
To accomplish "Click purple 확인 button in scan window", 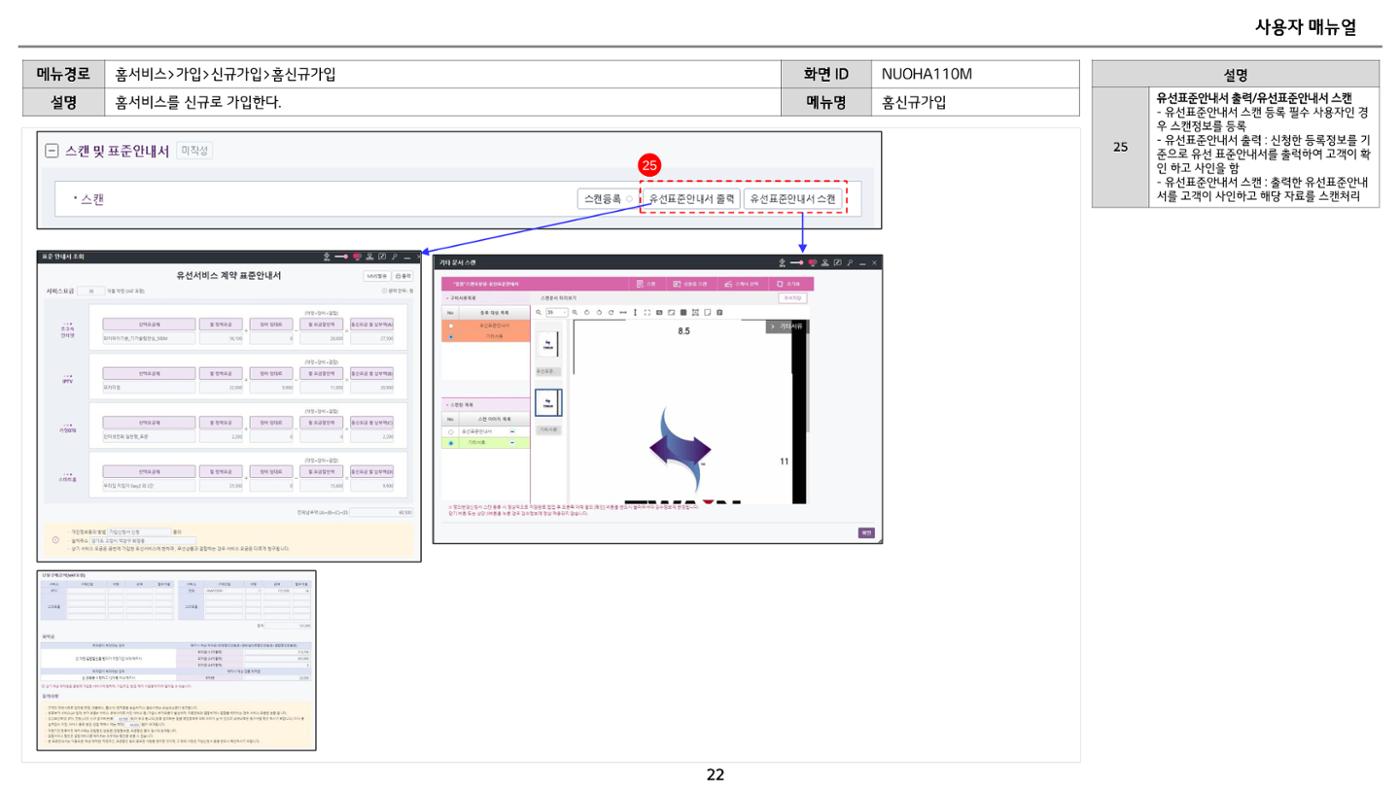I will pyautogui.click(x=866, y=533).
